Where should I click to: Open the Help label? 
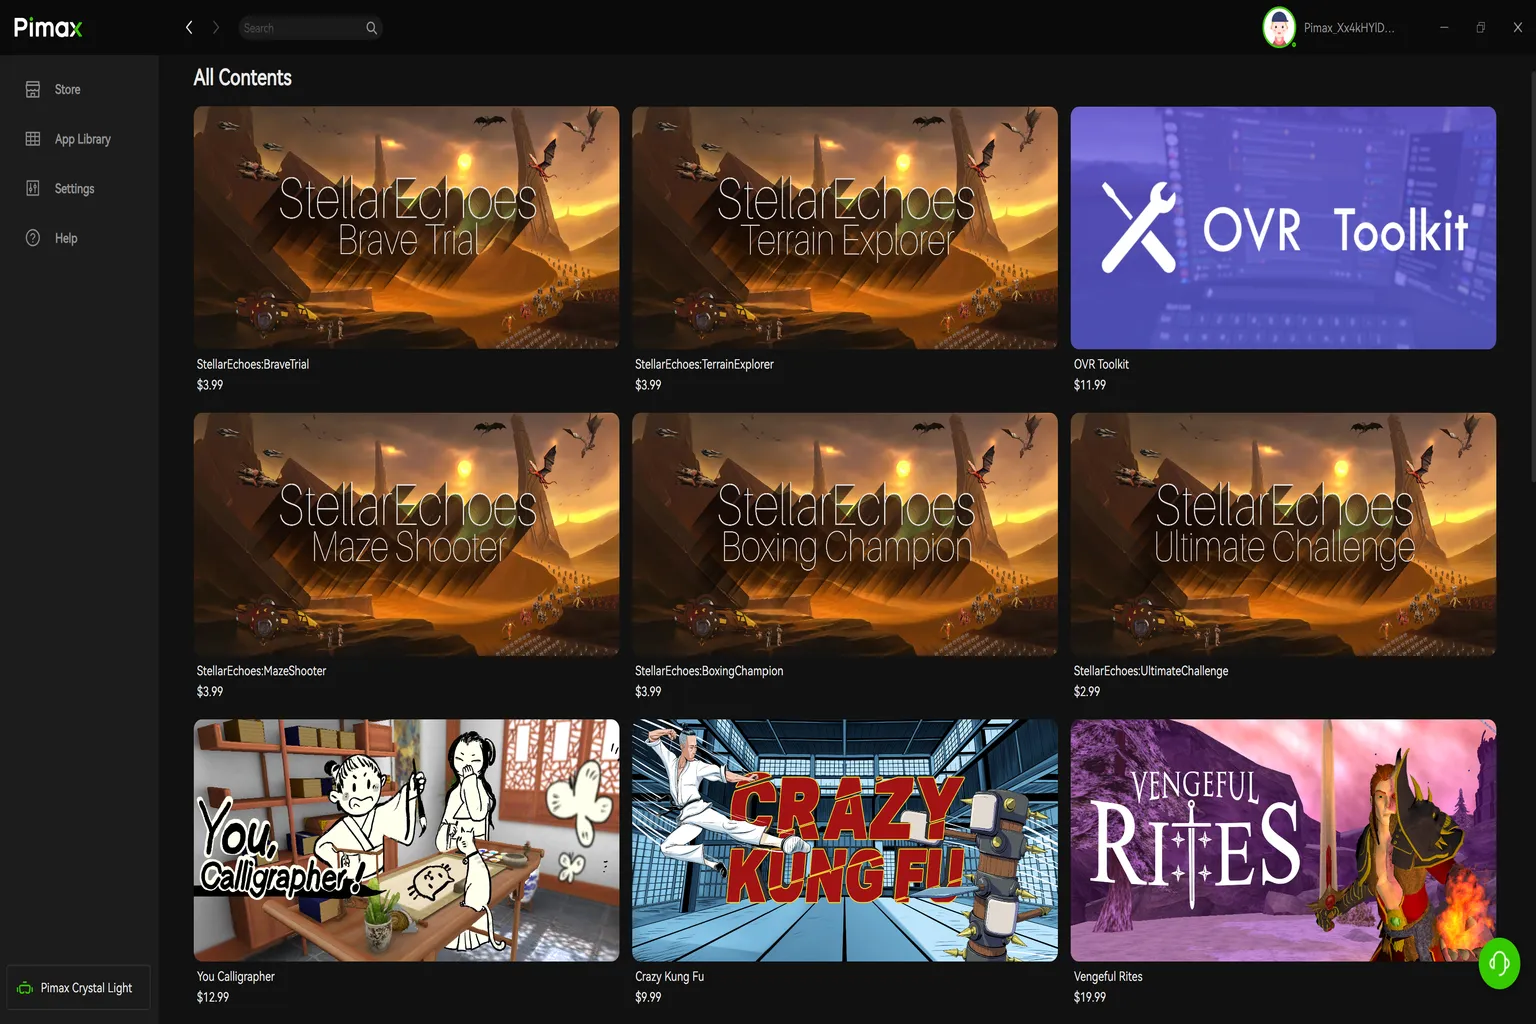[66, 238]
